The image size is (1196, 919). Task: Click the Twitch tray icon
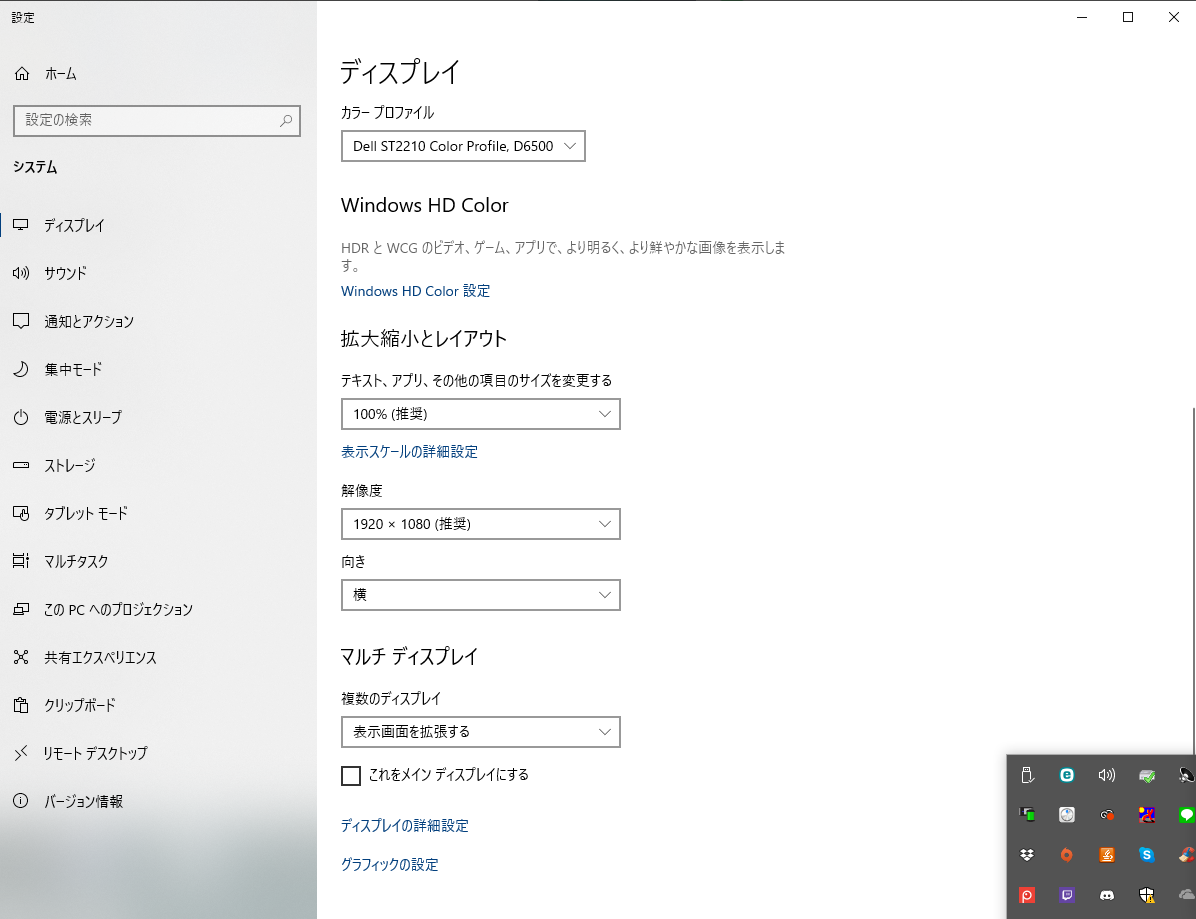pos(1067,895)
